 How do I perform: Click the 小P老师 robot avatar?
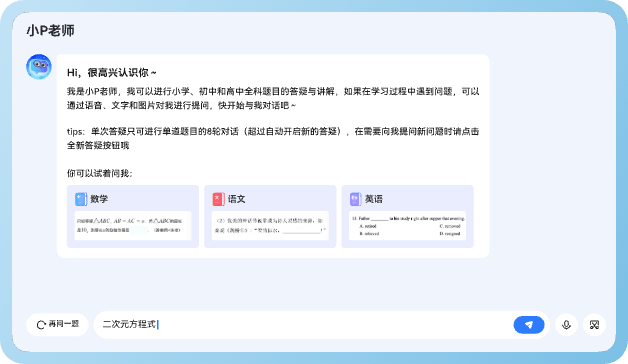click(39, 66)
